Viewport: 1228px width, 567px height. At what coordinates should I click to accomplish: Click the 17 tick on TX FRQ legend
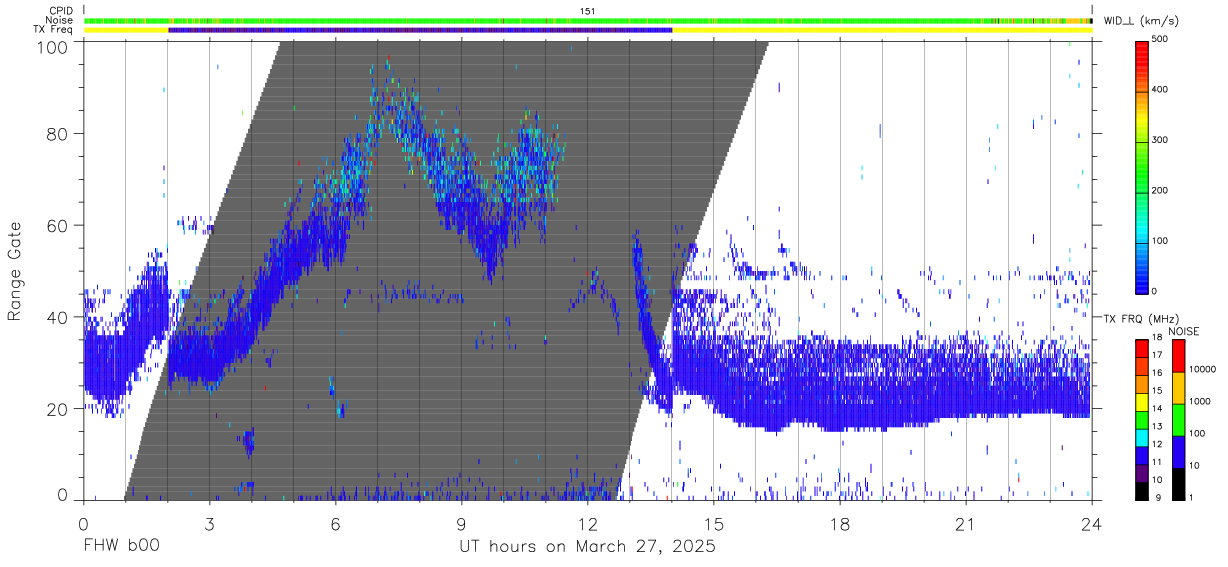[1156, 355]
